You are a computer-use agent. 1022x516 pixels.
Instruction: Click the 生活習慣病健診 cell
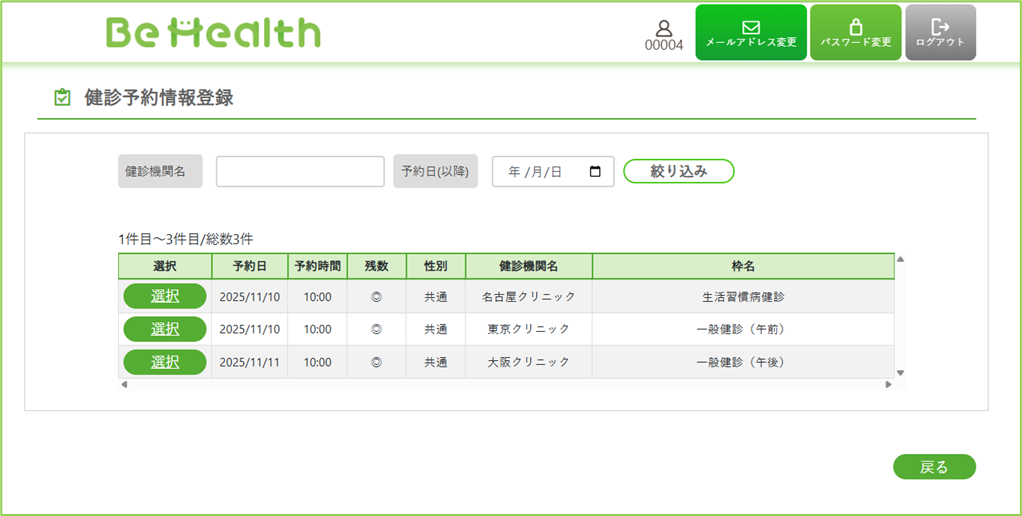pyautogui.click(x=743, y=296)
